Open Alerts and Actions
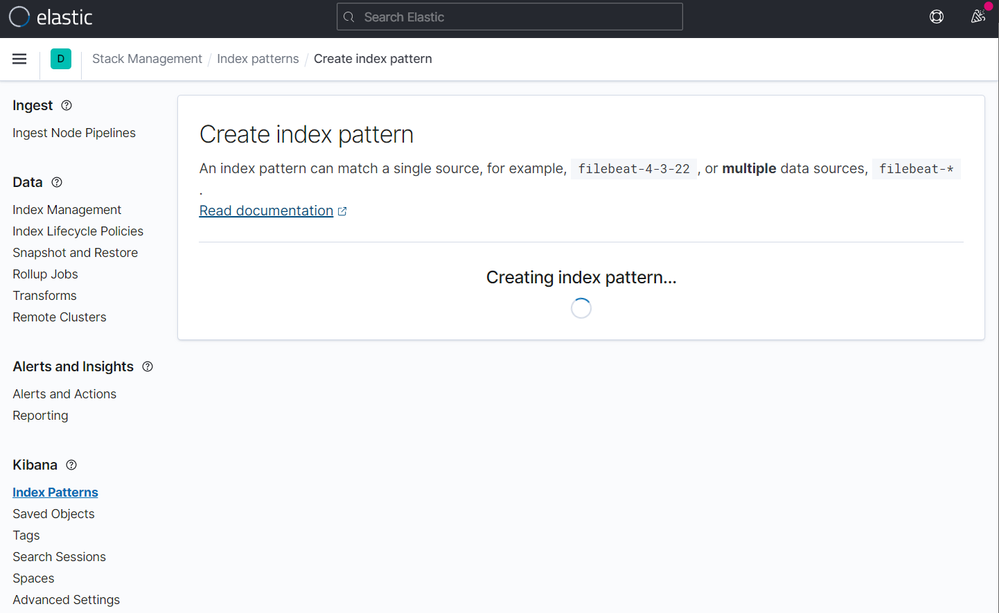The height and width of the screenshot is (613, 999). (x=64, y=394)
